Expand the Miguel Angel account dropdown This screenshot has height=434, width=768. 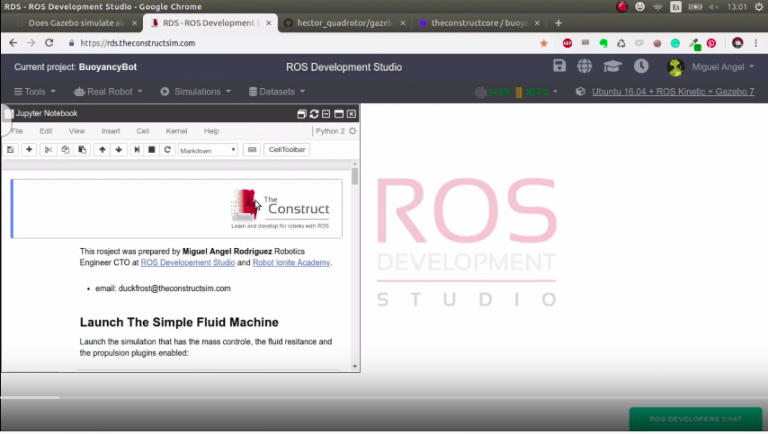pos(751,67)
